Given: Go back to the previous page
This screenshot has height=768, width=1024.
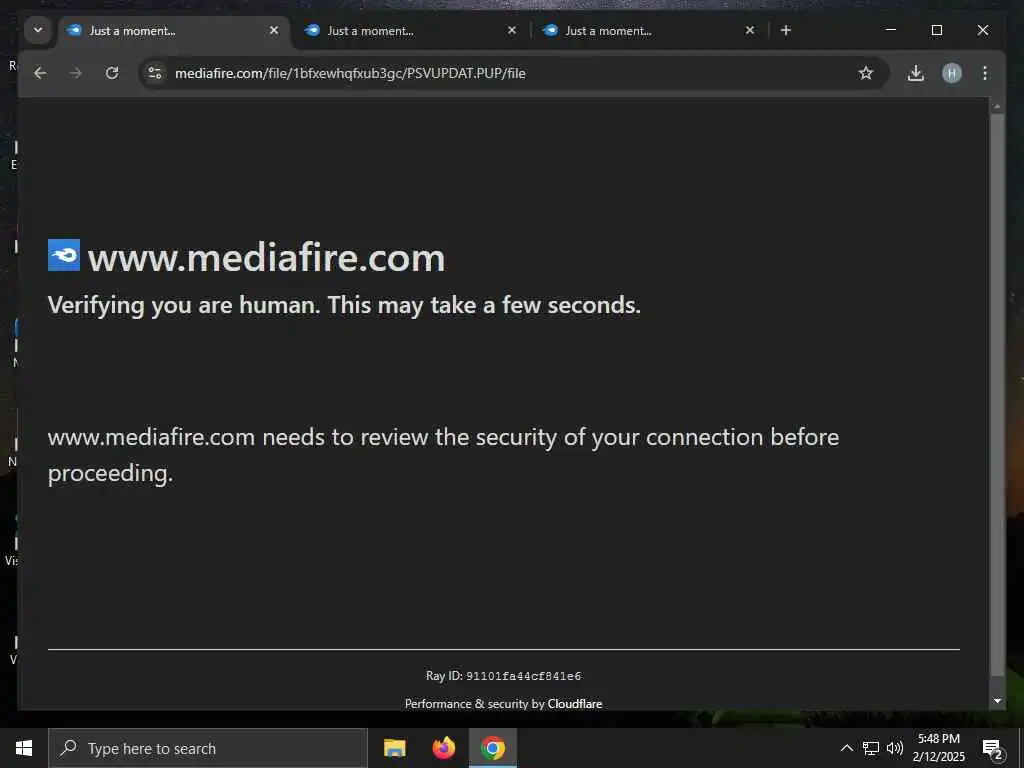Looking at the screenshot, I should click(40, 73).
